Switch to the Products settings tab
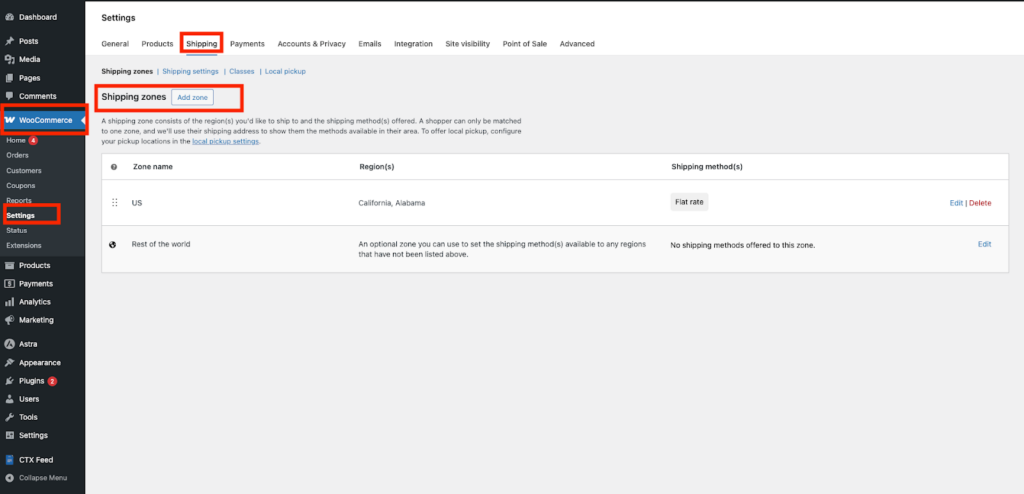 pyautogui.click(x=157, y=44)
